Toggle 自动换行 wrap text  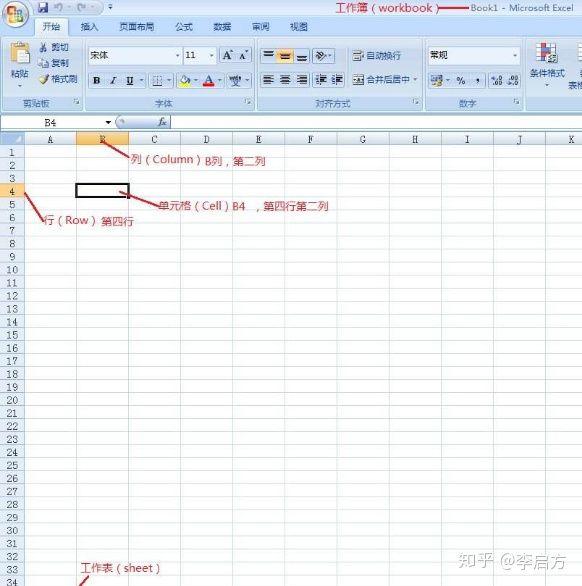click(376, 56)
